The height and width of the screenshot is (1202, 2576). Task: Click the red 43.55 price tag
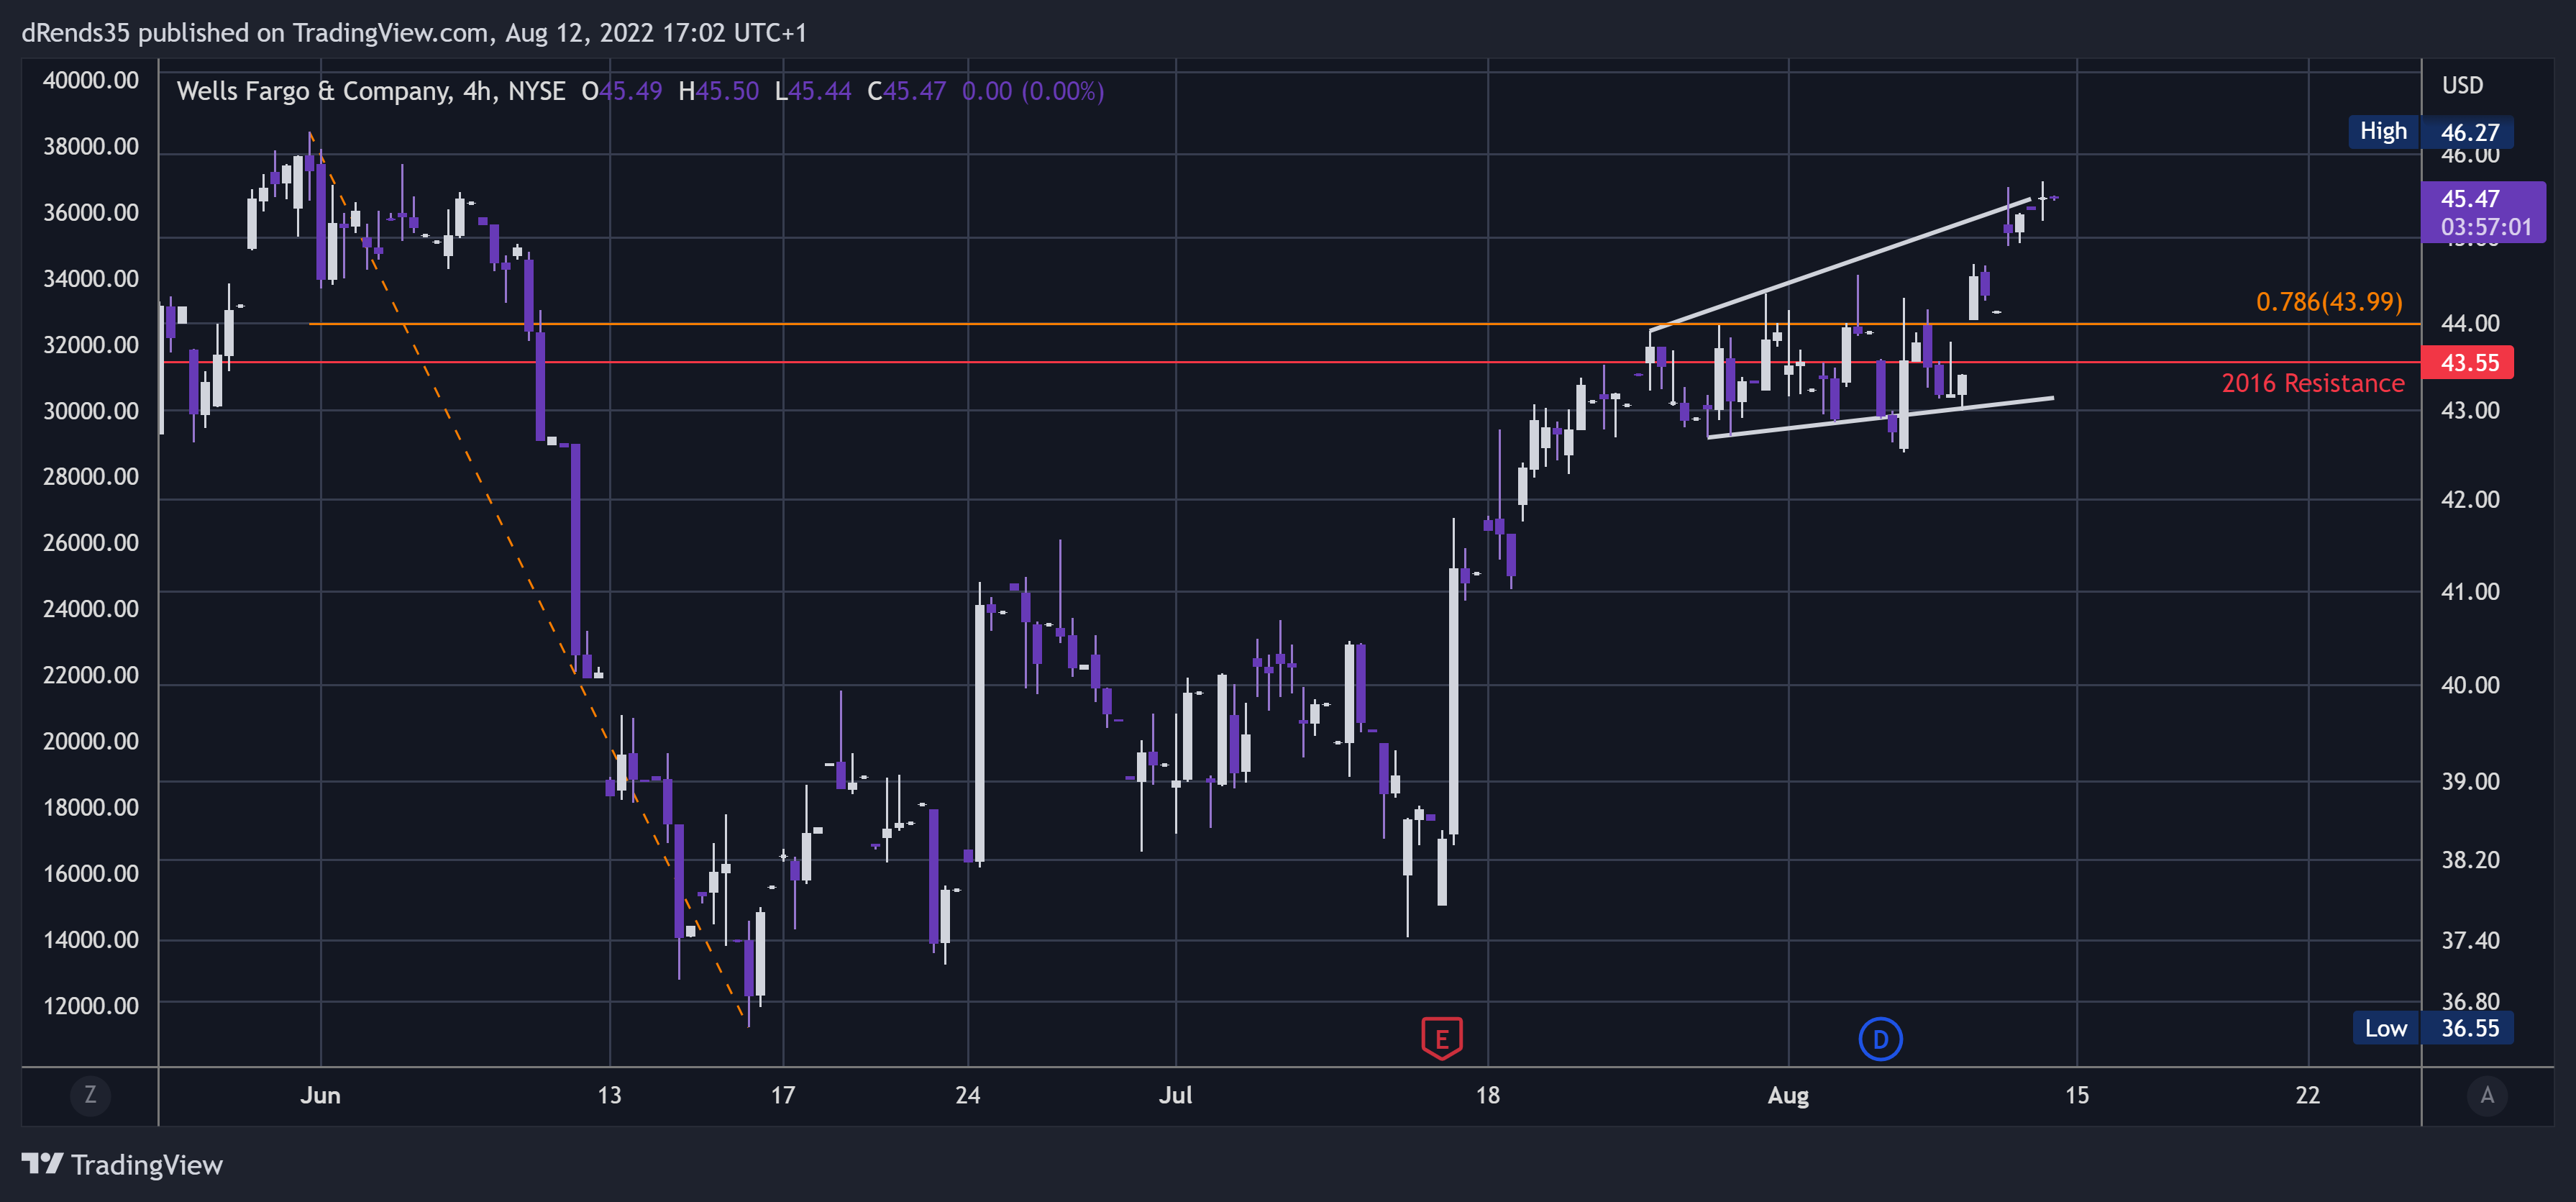[2468, 362]
